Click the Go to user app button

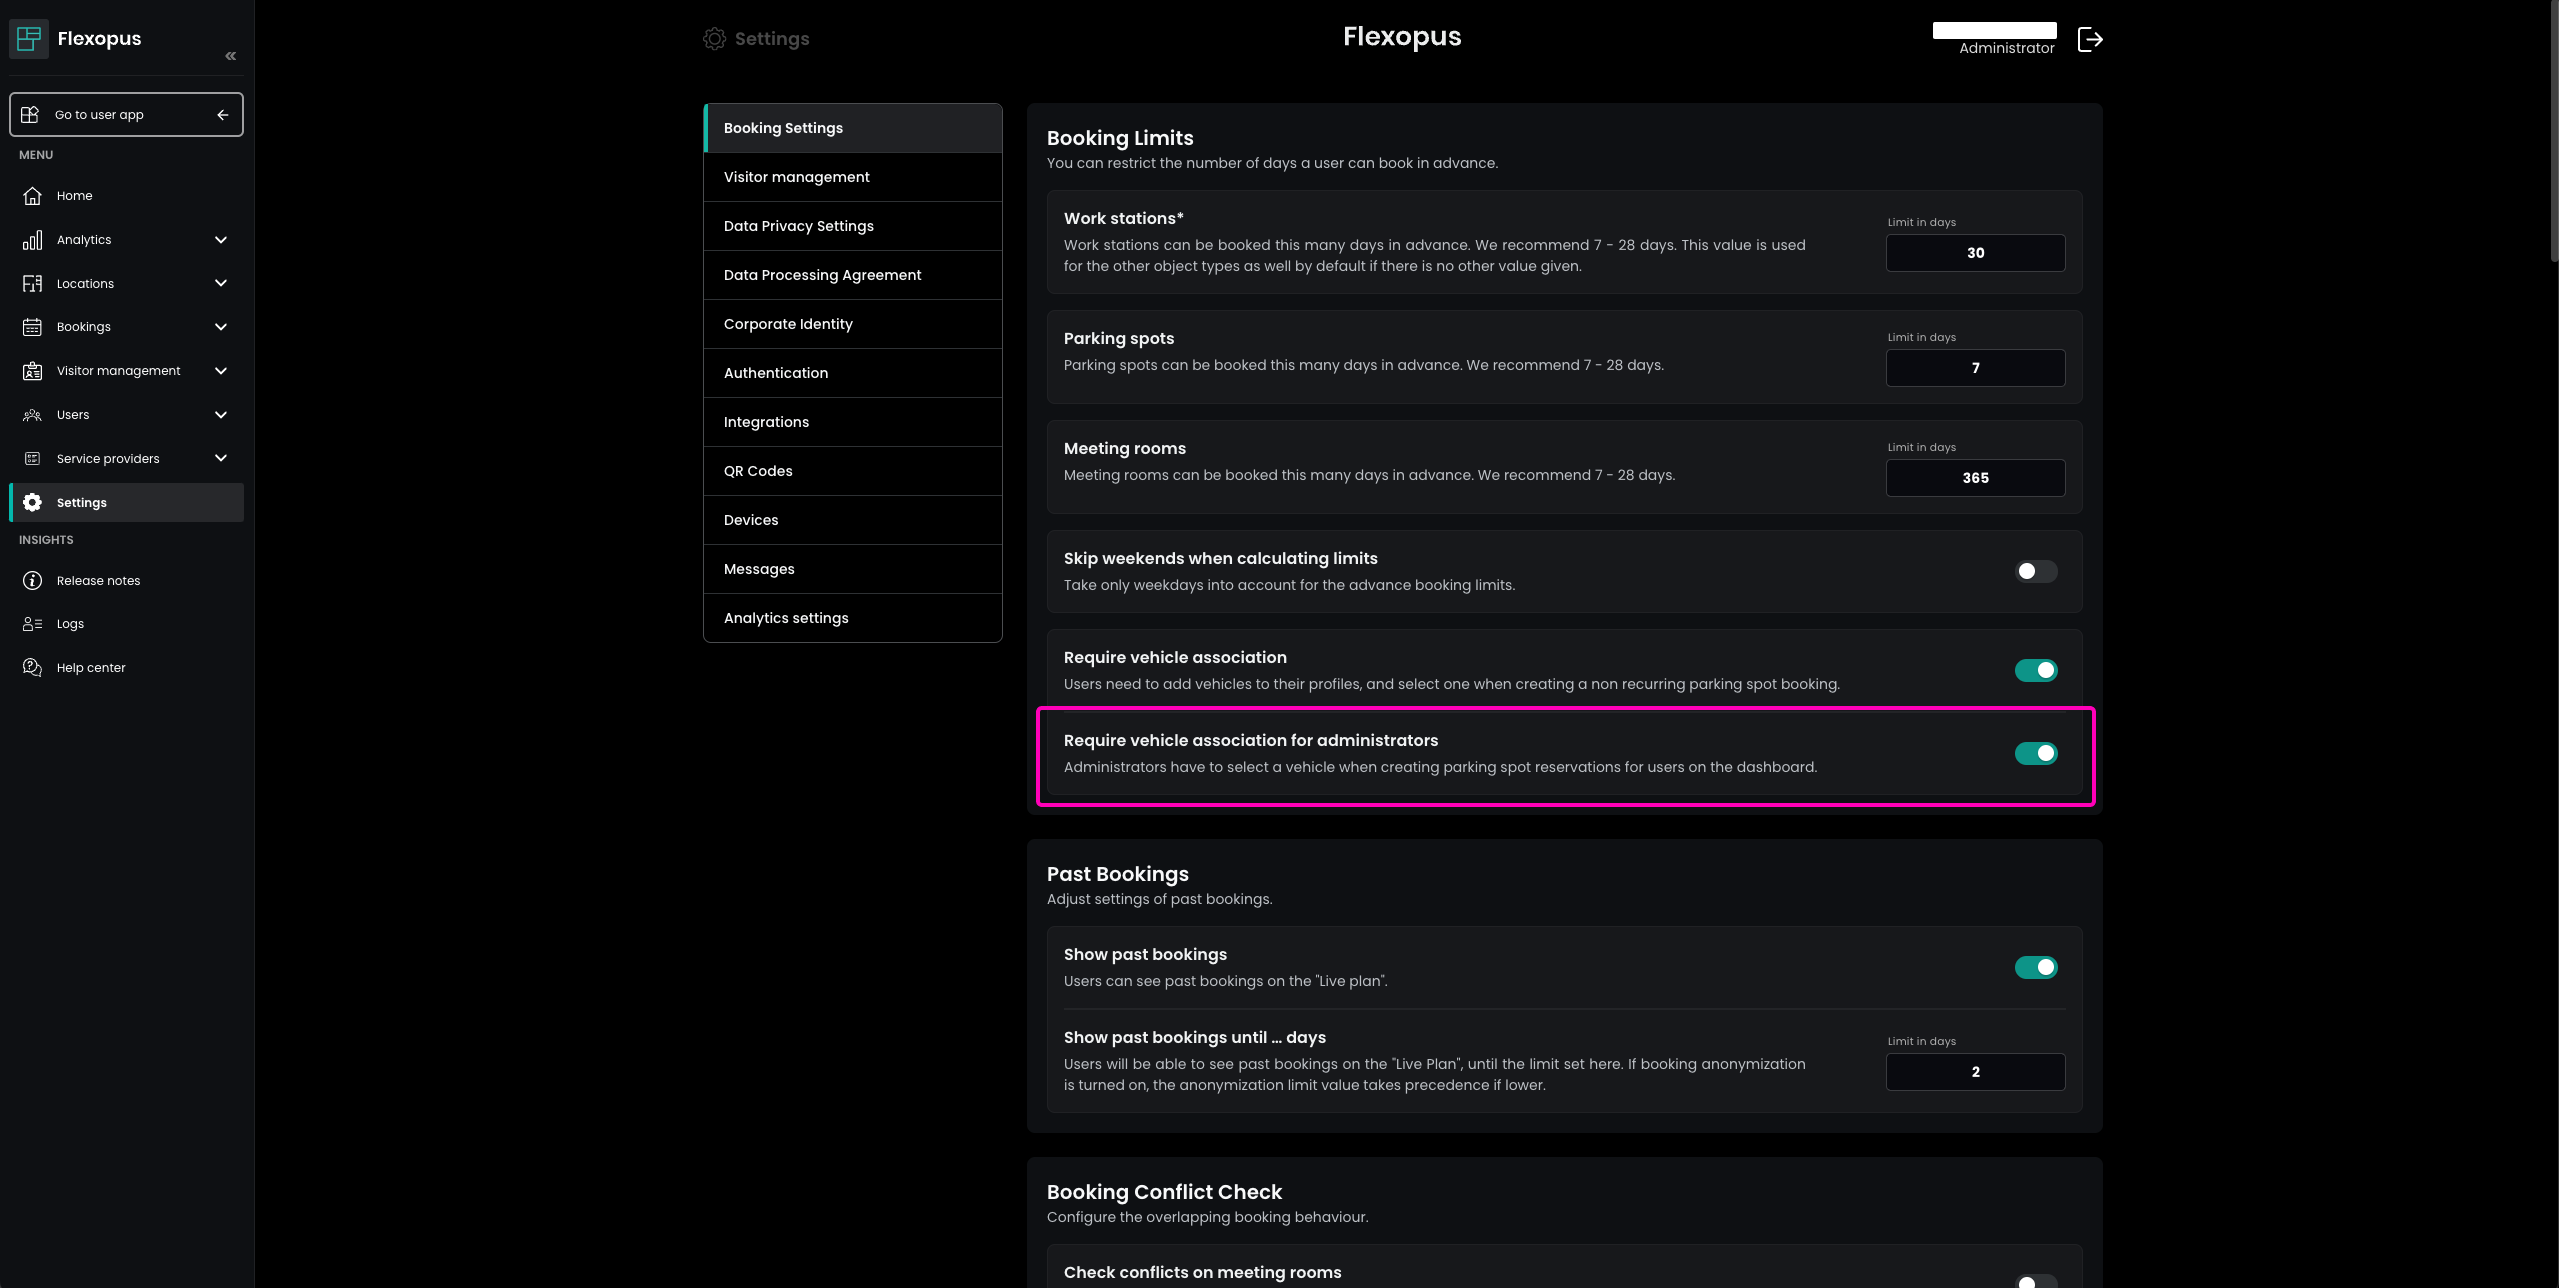pos(126,115)
